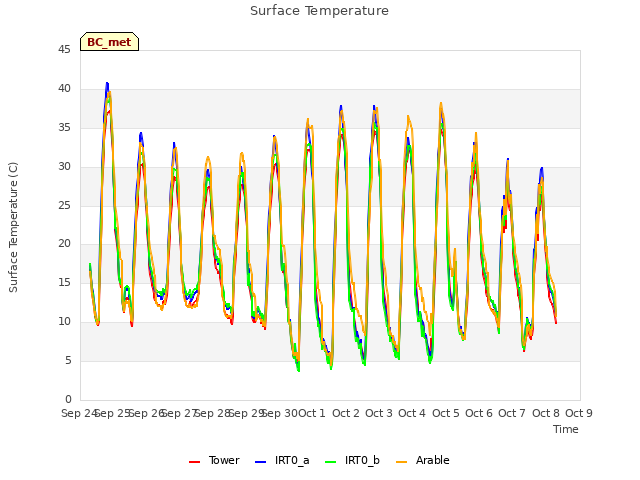The width and height of the screenshot is (640, 480).
Task: Click the orange Arable legend swatch
Action: point(401,462)
